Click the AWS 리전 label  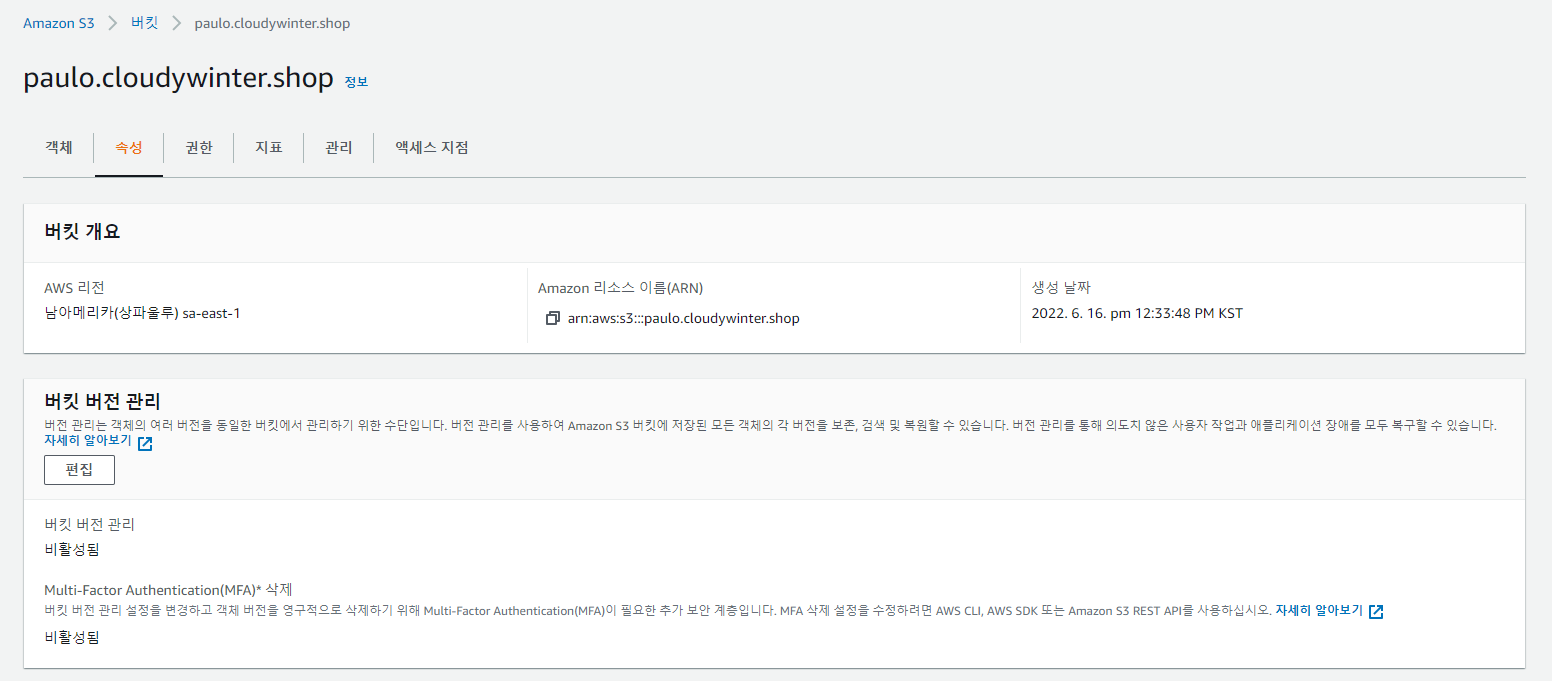74,288
